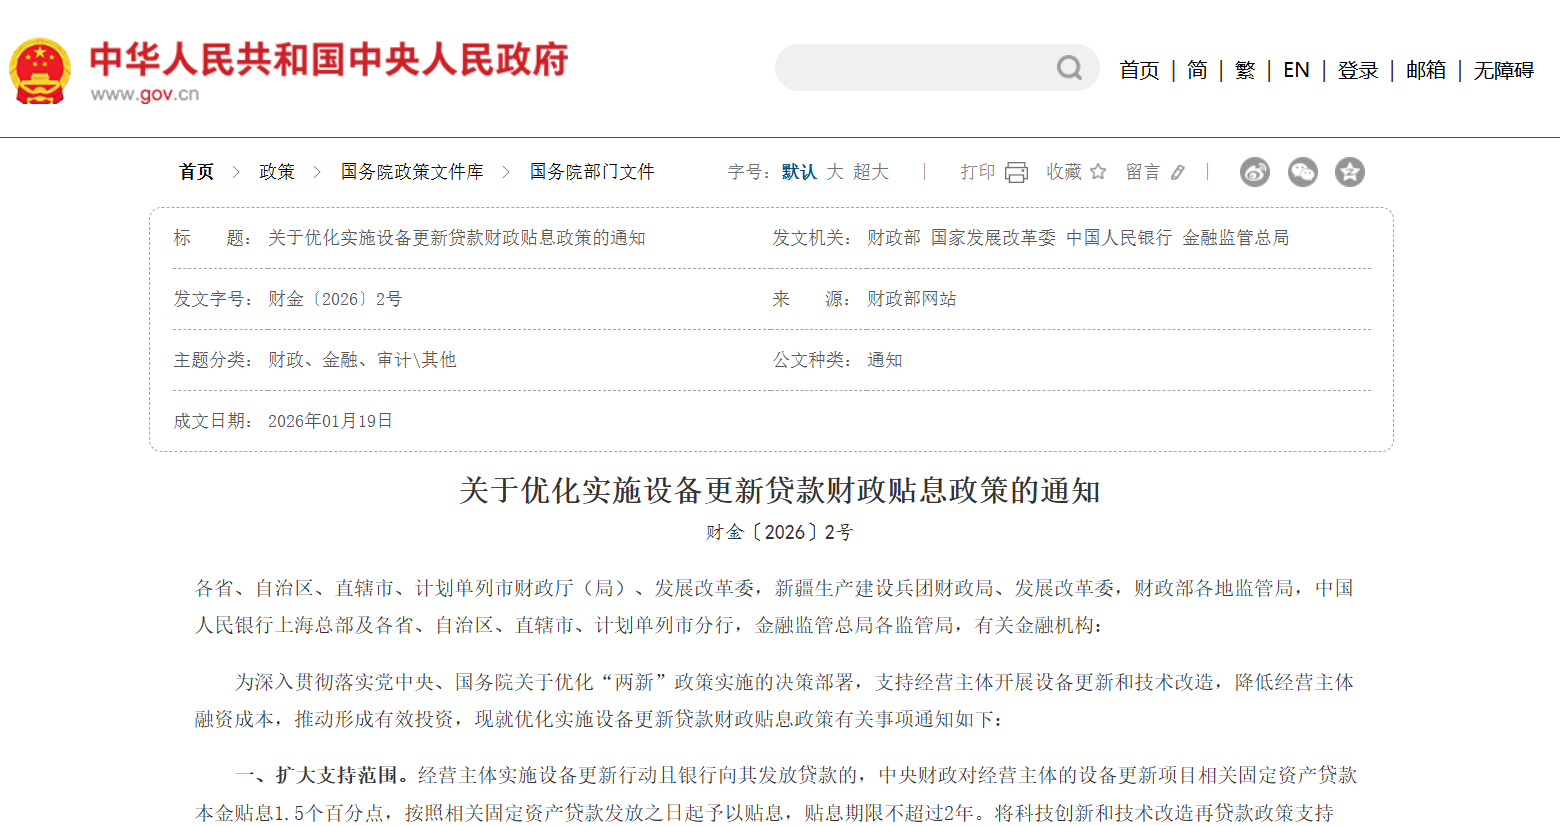This screenshot has height=826, width=1560.
Task: Click the search magnifier icon
Action: coord(1069,68)
